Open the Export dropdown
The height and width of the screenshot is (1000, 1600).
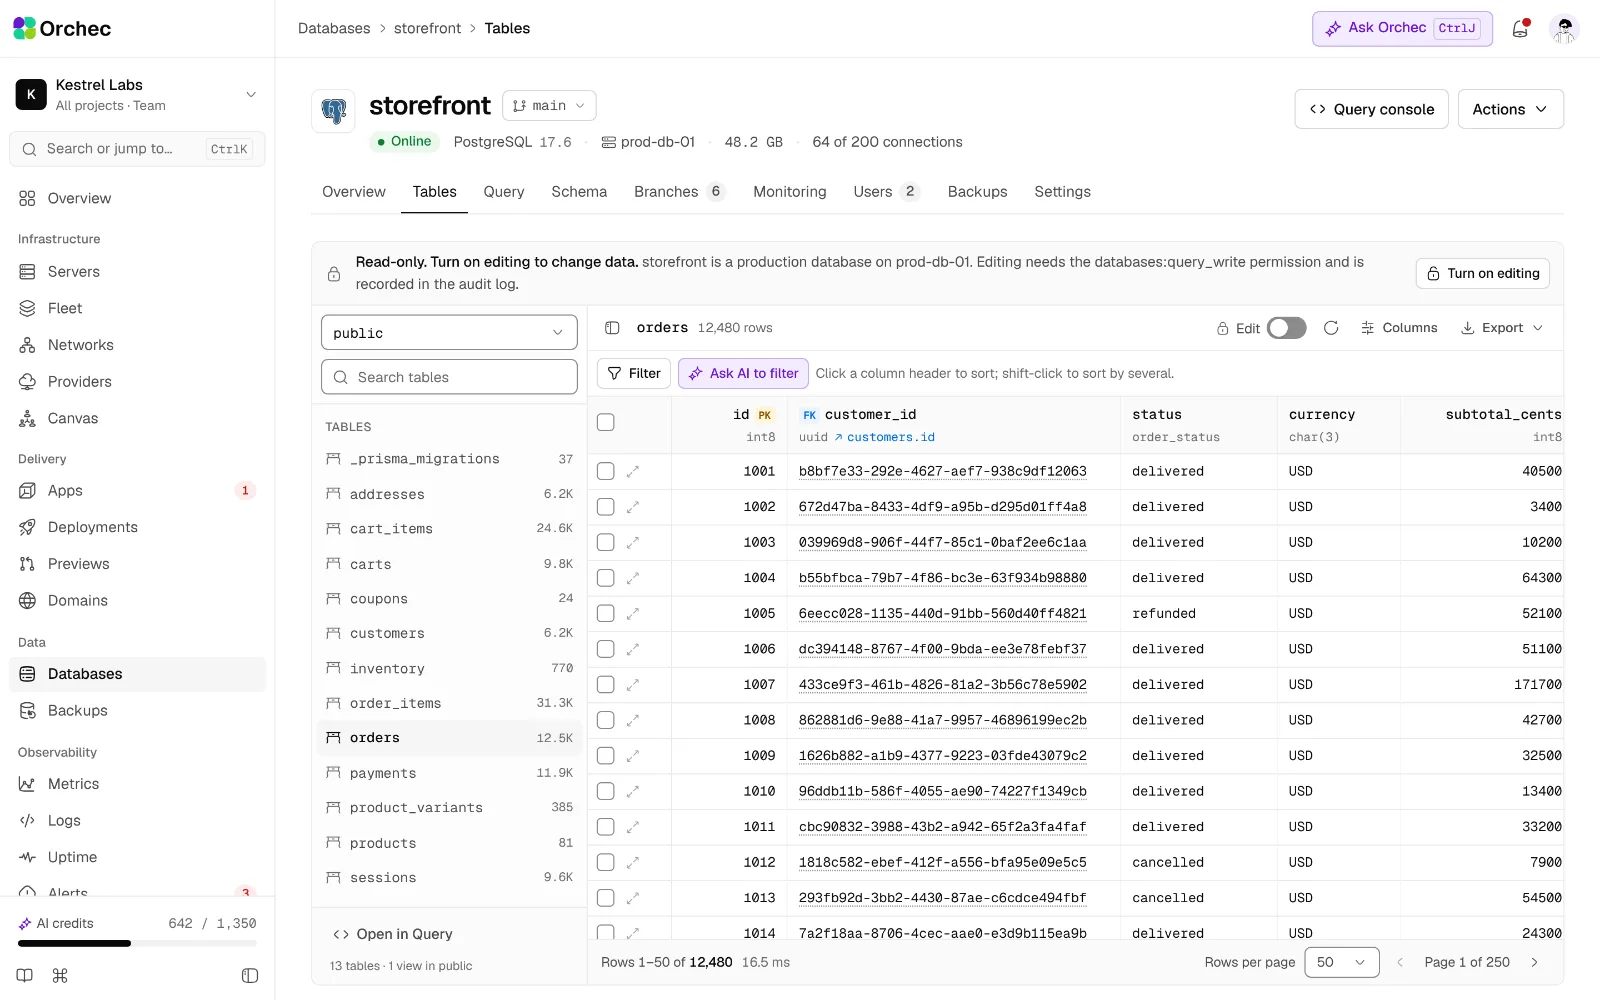click(x=1502, y=328)
